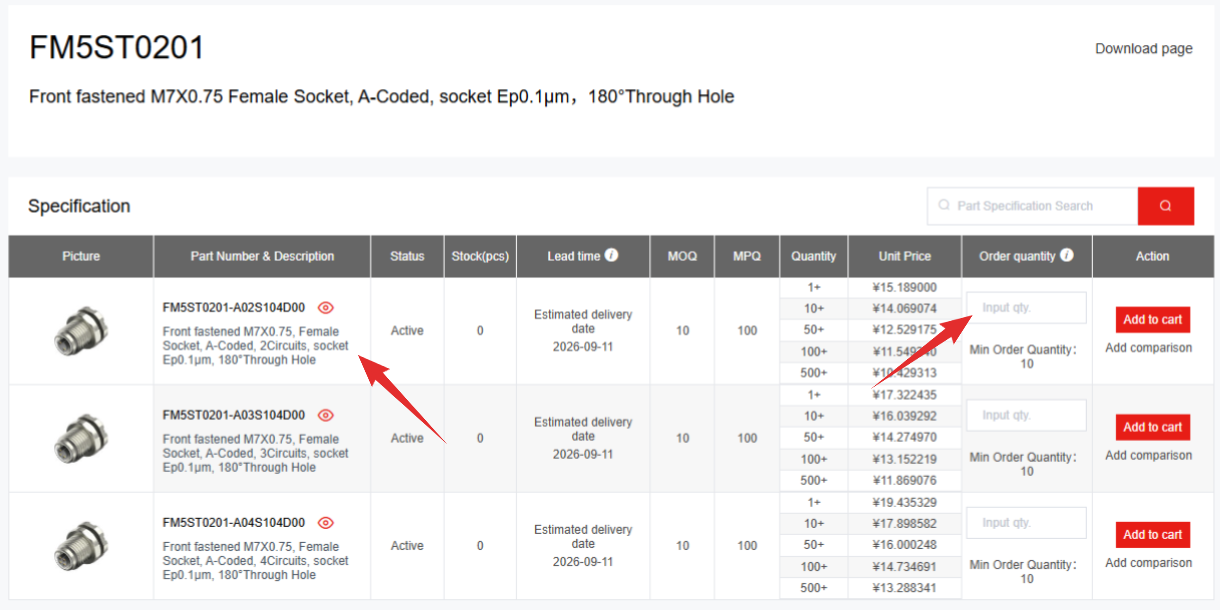Click eye icon beside FM5ST0201-A03S104D00

pos(326,415)
